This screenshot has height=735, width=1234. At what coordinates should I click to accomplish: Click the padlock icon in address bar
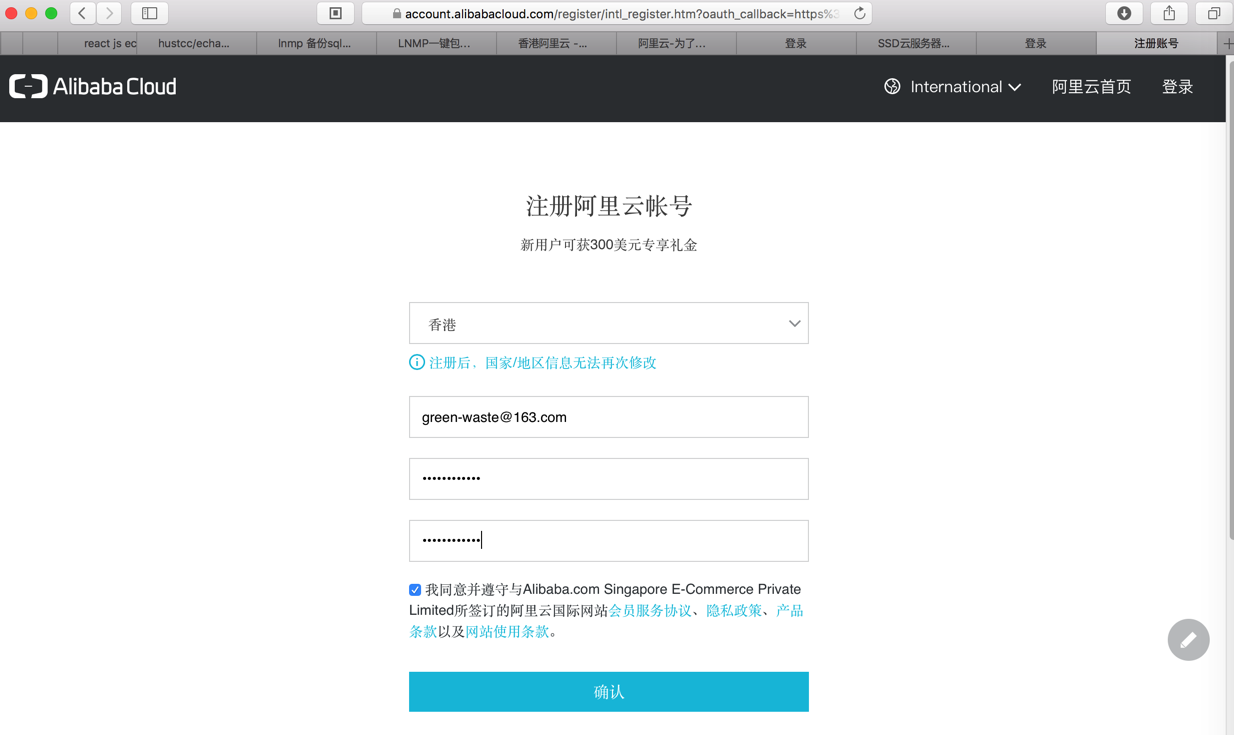[x=397, y=14]
